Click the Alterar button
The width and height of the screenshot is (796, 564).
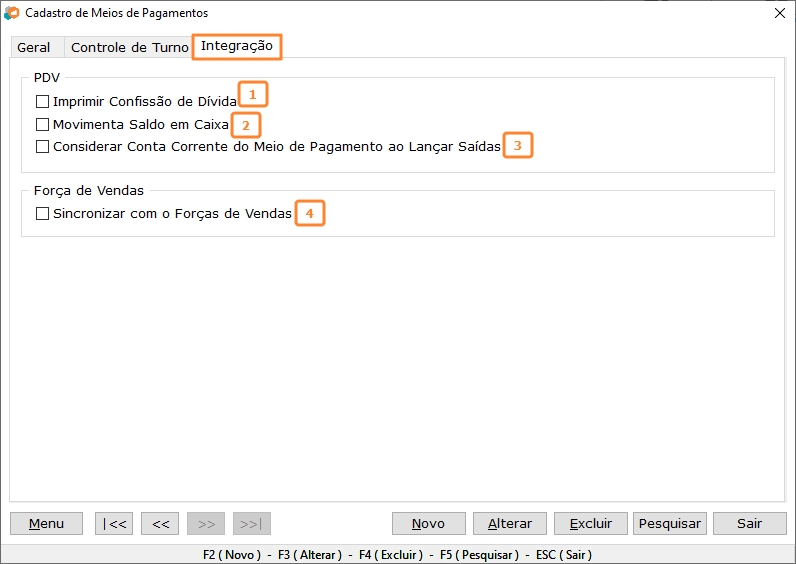[x=510, y=524]
